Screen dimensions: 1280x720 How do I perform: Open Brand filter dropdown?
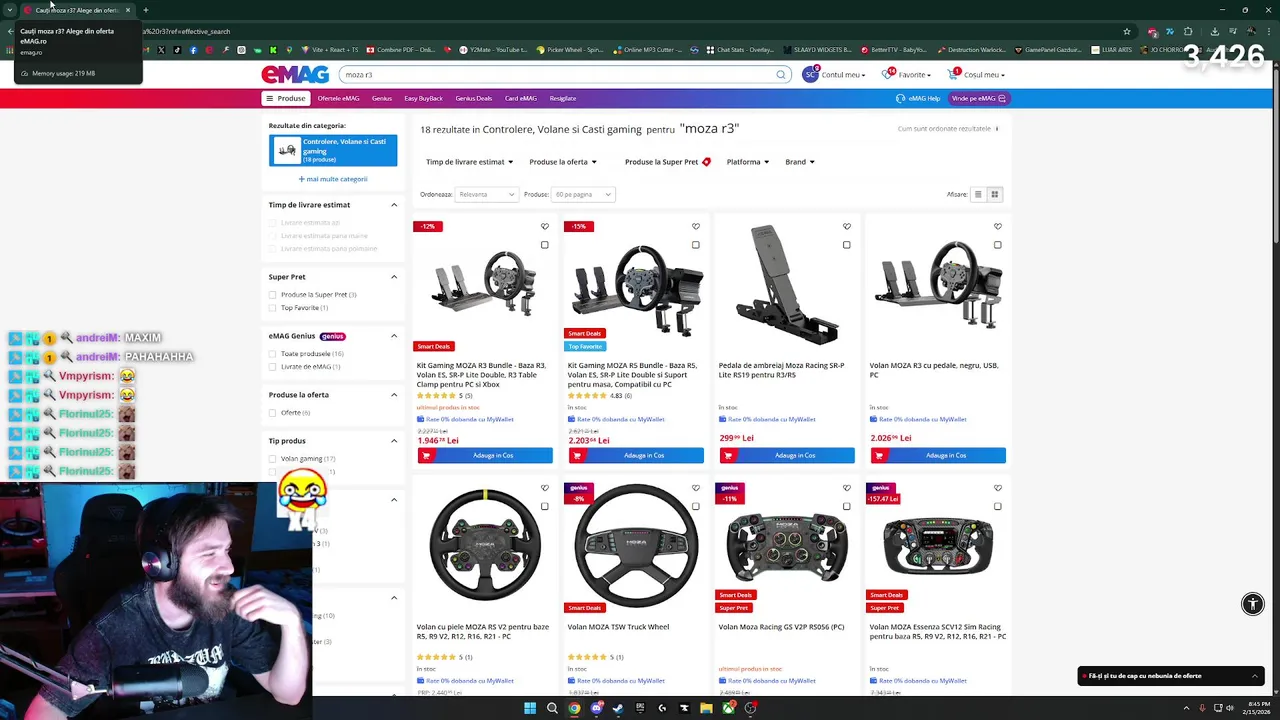coord(800,162)
